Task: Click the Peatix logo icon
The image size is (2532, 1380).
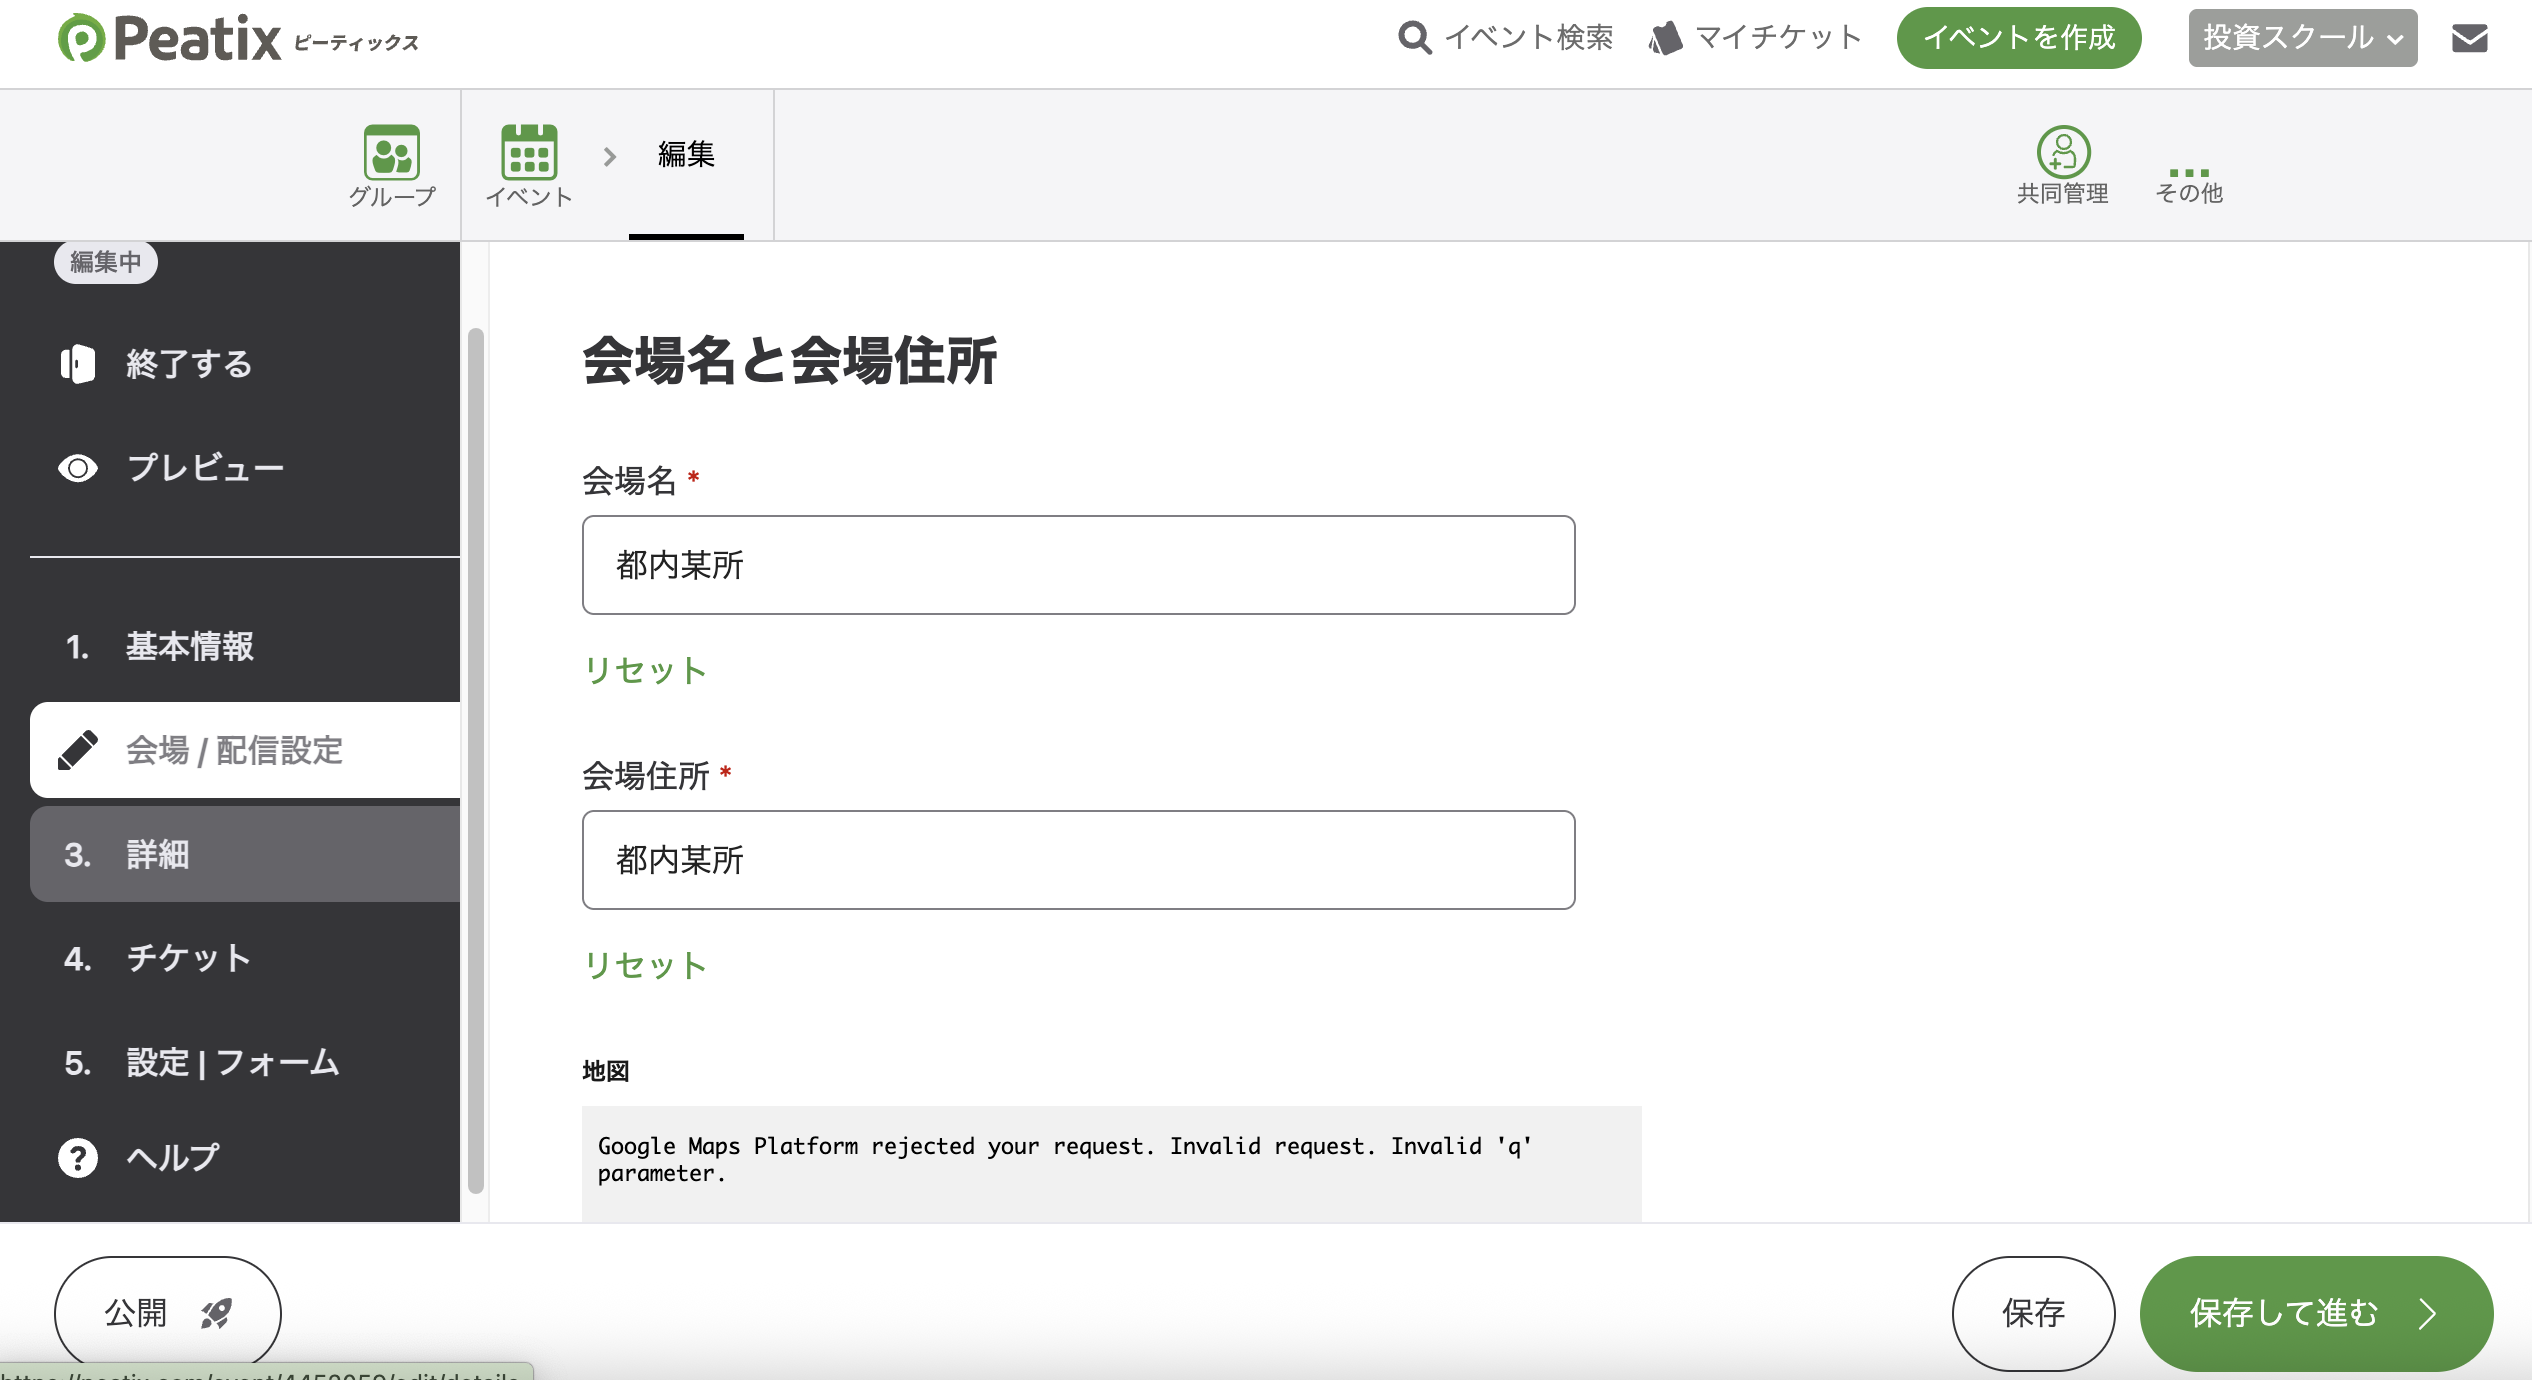Action: pos(82,39)
